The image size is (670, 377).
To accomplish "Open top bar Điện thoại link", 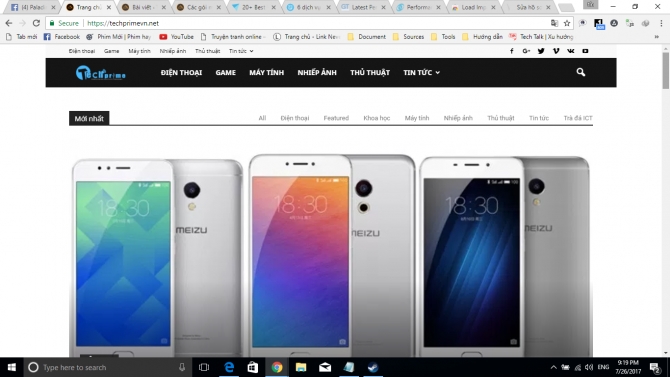I will [82, 51].
